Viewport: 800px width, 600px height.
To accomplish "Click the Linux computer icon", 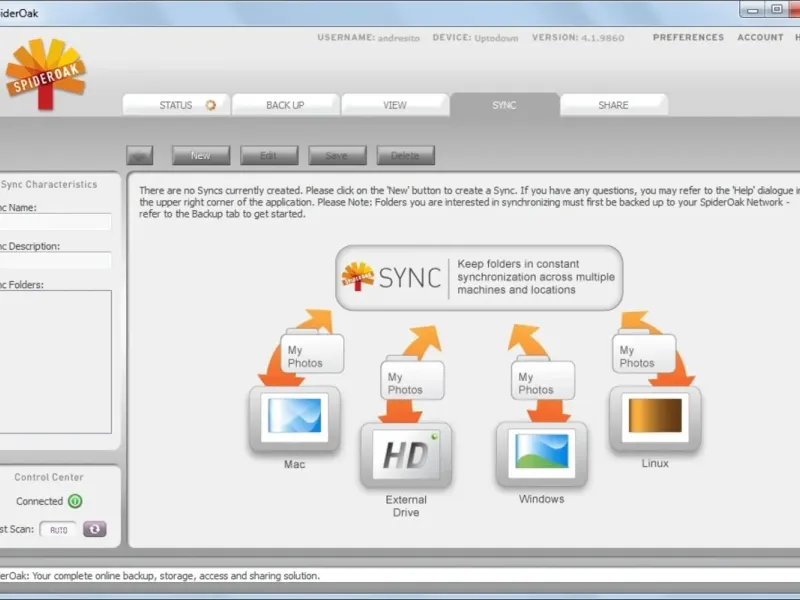I will pos(655,419).
